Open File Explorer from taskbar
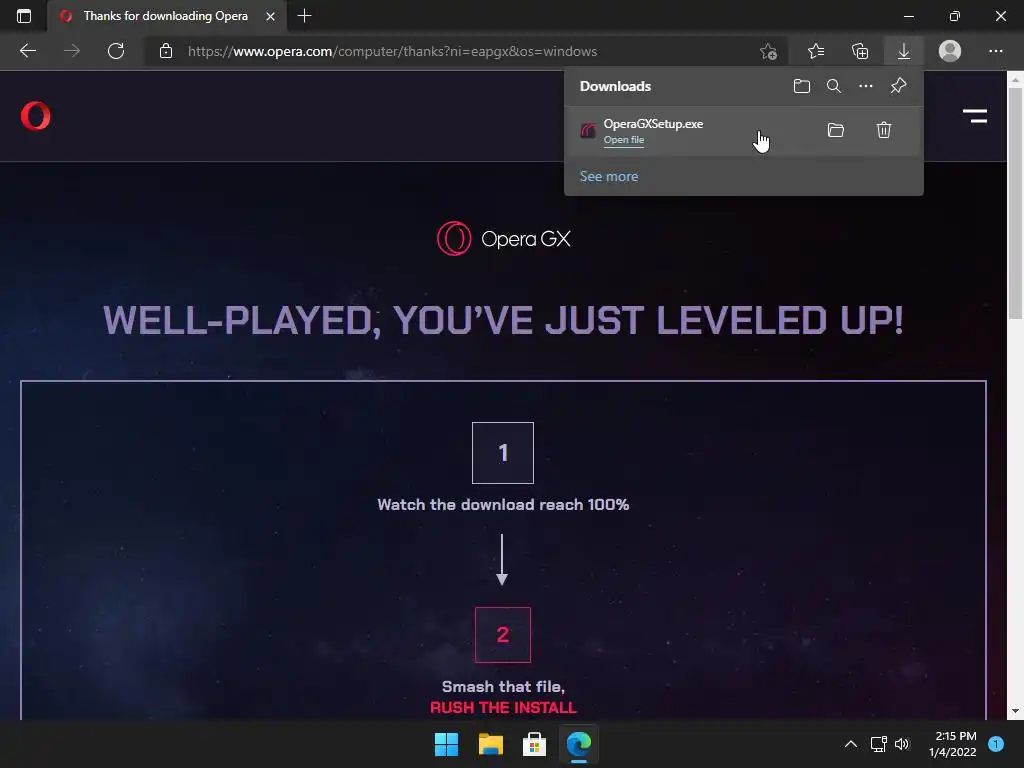The height and width of the screenshot is (768, 1024). coord(490,744)
